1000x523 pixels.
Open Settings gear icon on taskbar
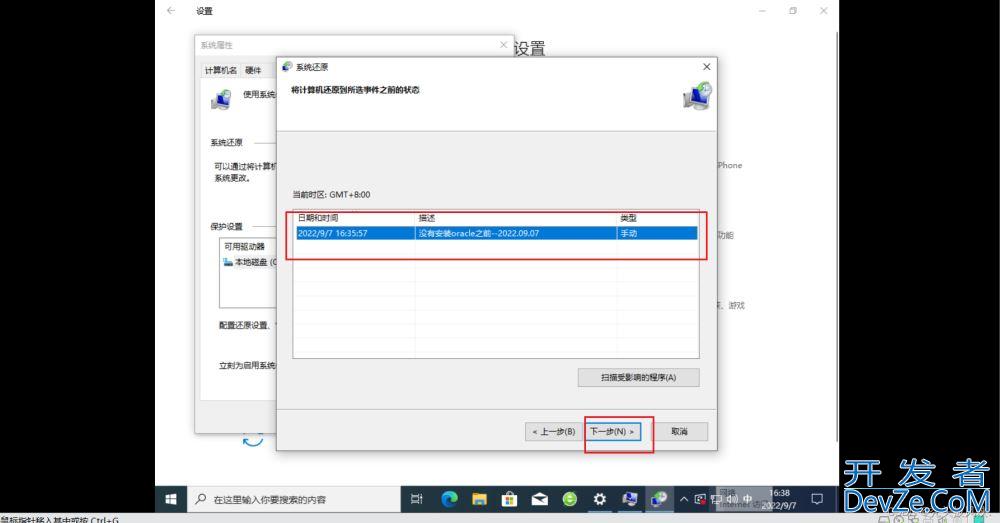(599, 499)
